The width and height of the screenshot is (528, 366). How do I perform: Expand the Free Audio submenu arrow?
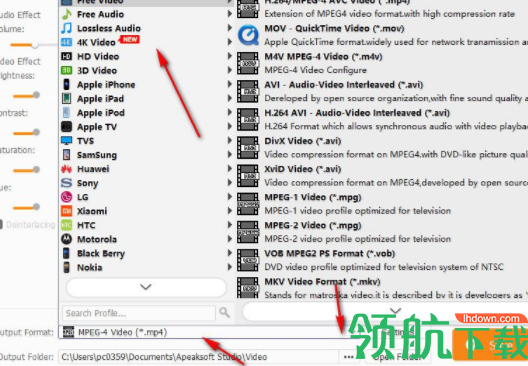tap(230, 14)
